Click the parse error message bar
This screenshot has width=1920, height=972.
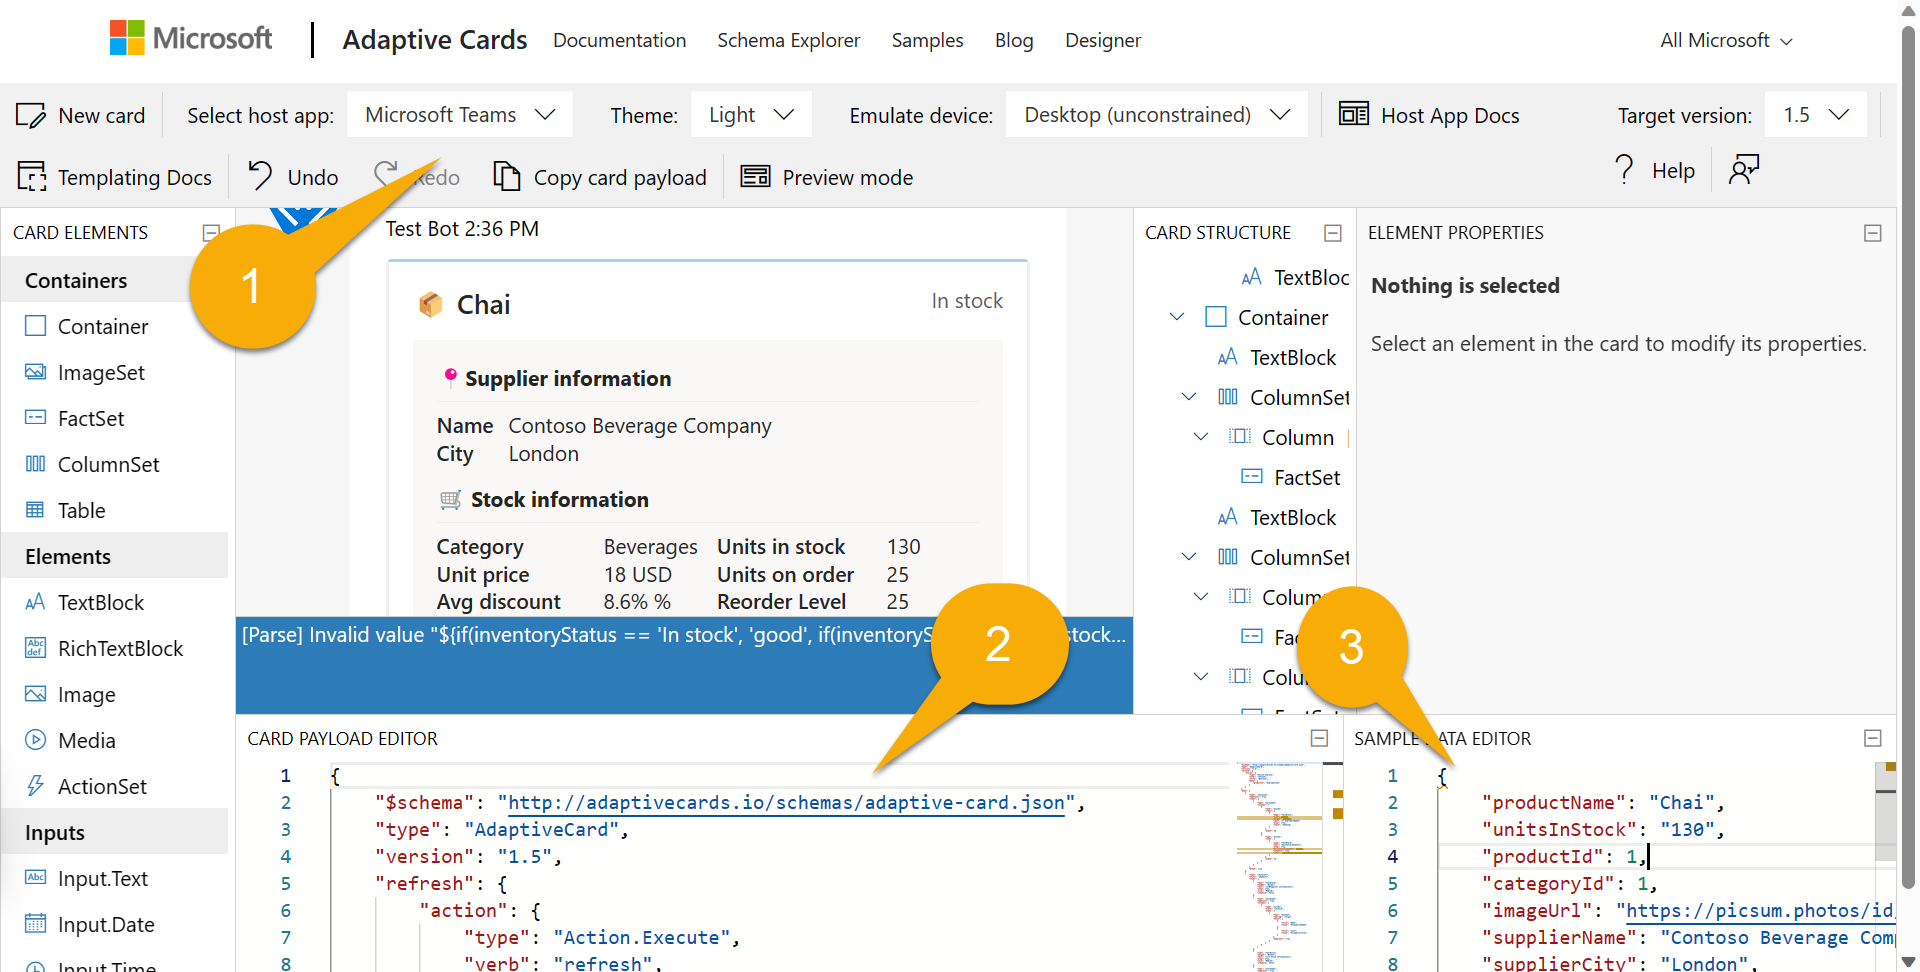(x=684, y=665)
